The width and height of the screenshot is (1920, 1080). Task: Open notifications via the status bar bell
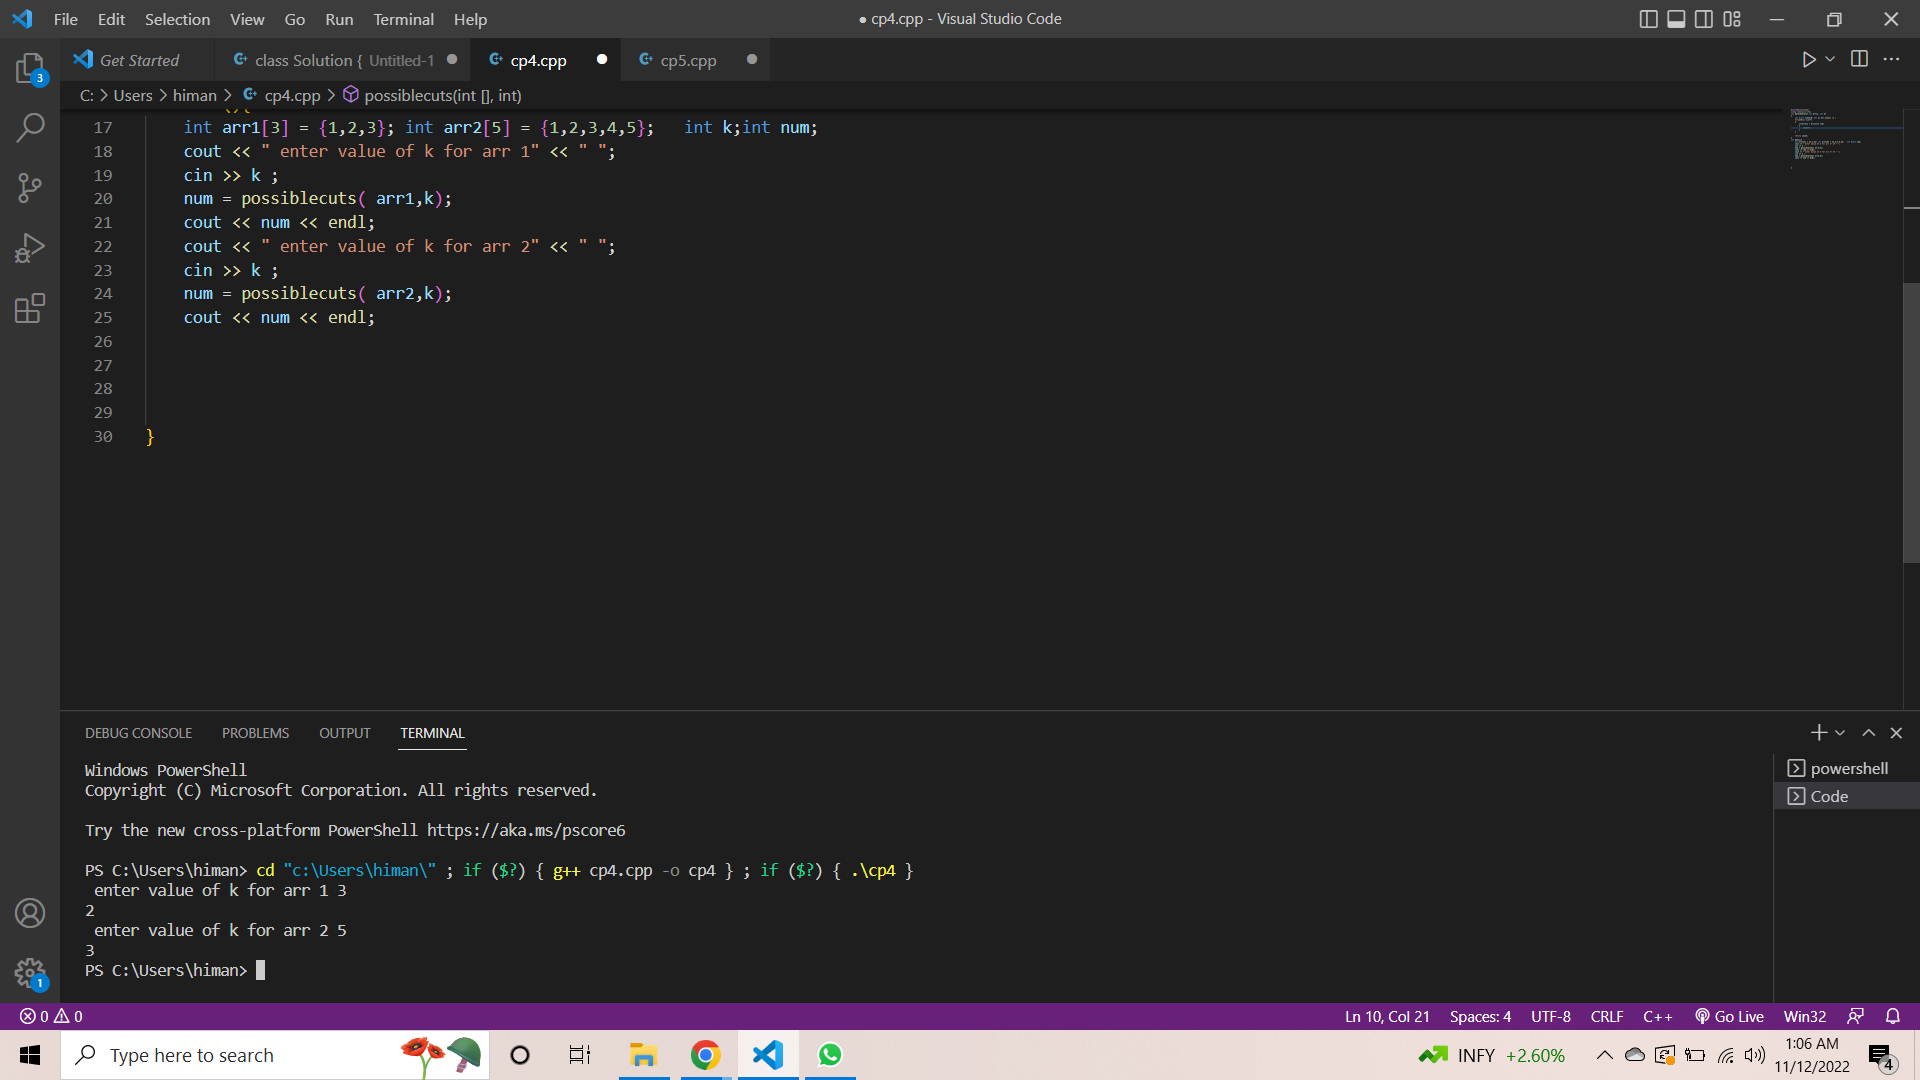(1892, 1016)
